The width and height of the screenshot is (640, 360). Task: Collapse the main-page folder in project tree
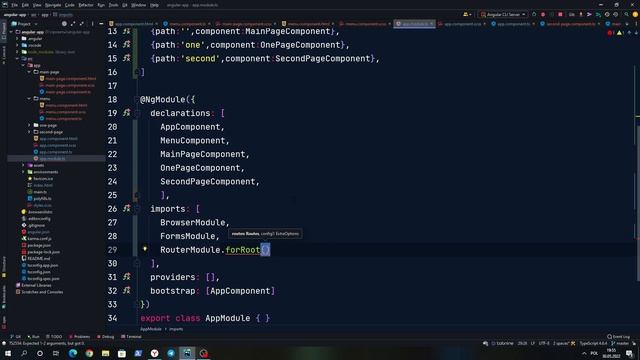click(x=29, y=72)
